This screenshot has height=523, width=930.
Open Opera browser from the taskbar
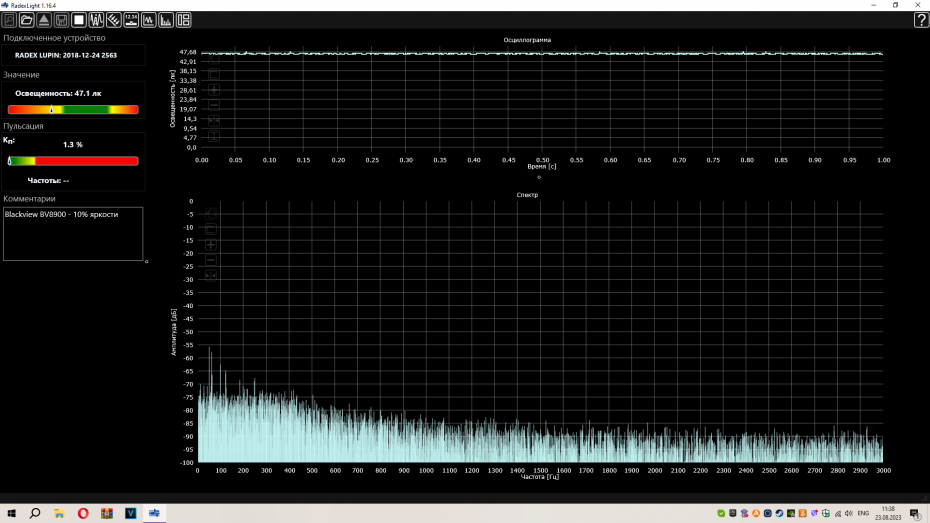83,513
